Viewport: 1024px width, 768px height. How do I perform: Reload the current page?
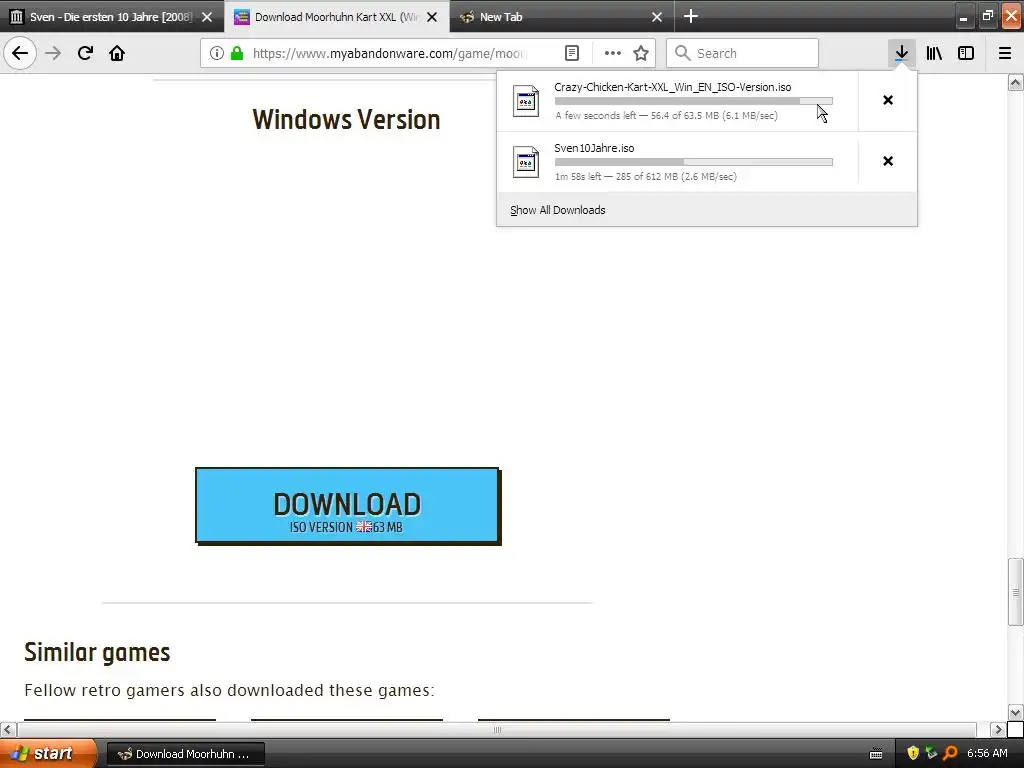pyautogui.click(x=85, y=53)
